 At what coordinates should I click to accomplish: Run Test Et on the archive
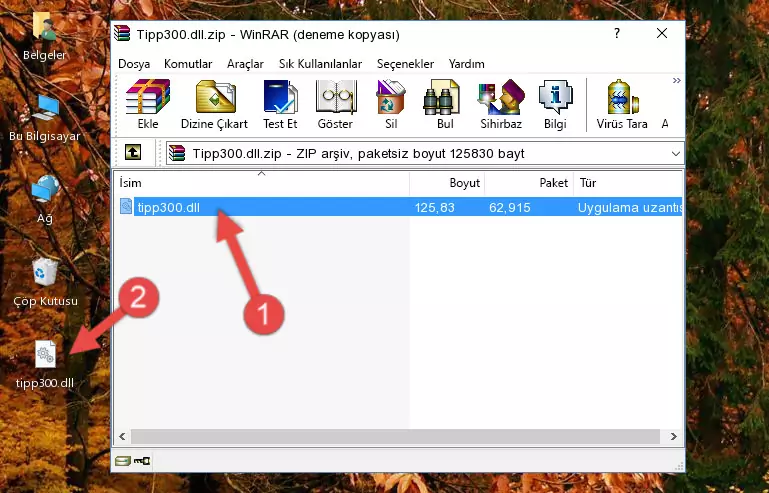pyautogui.click(x=280, y=104)
